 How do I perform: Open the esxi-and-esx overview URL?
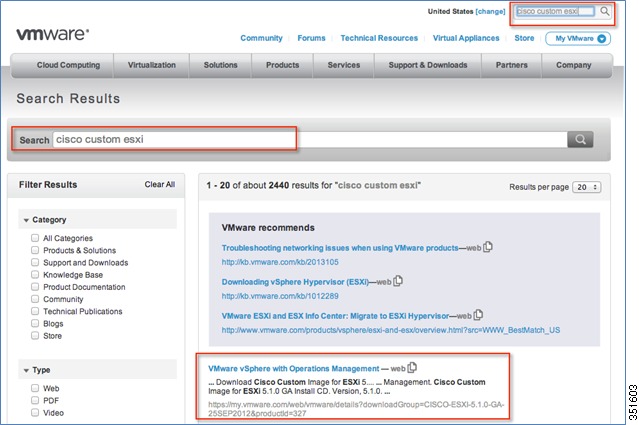(391, 330)
